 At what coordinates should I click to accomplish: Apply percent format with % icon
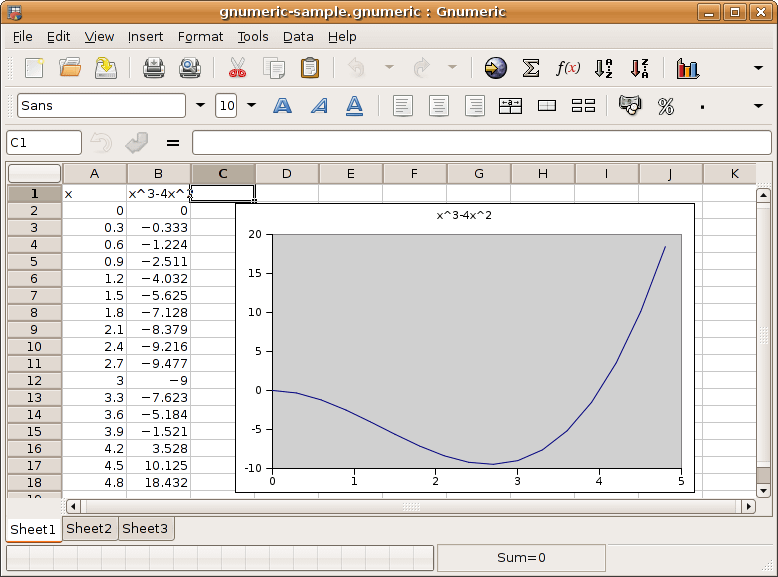[x=665, y=106]
